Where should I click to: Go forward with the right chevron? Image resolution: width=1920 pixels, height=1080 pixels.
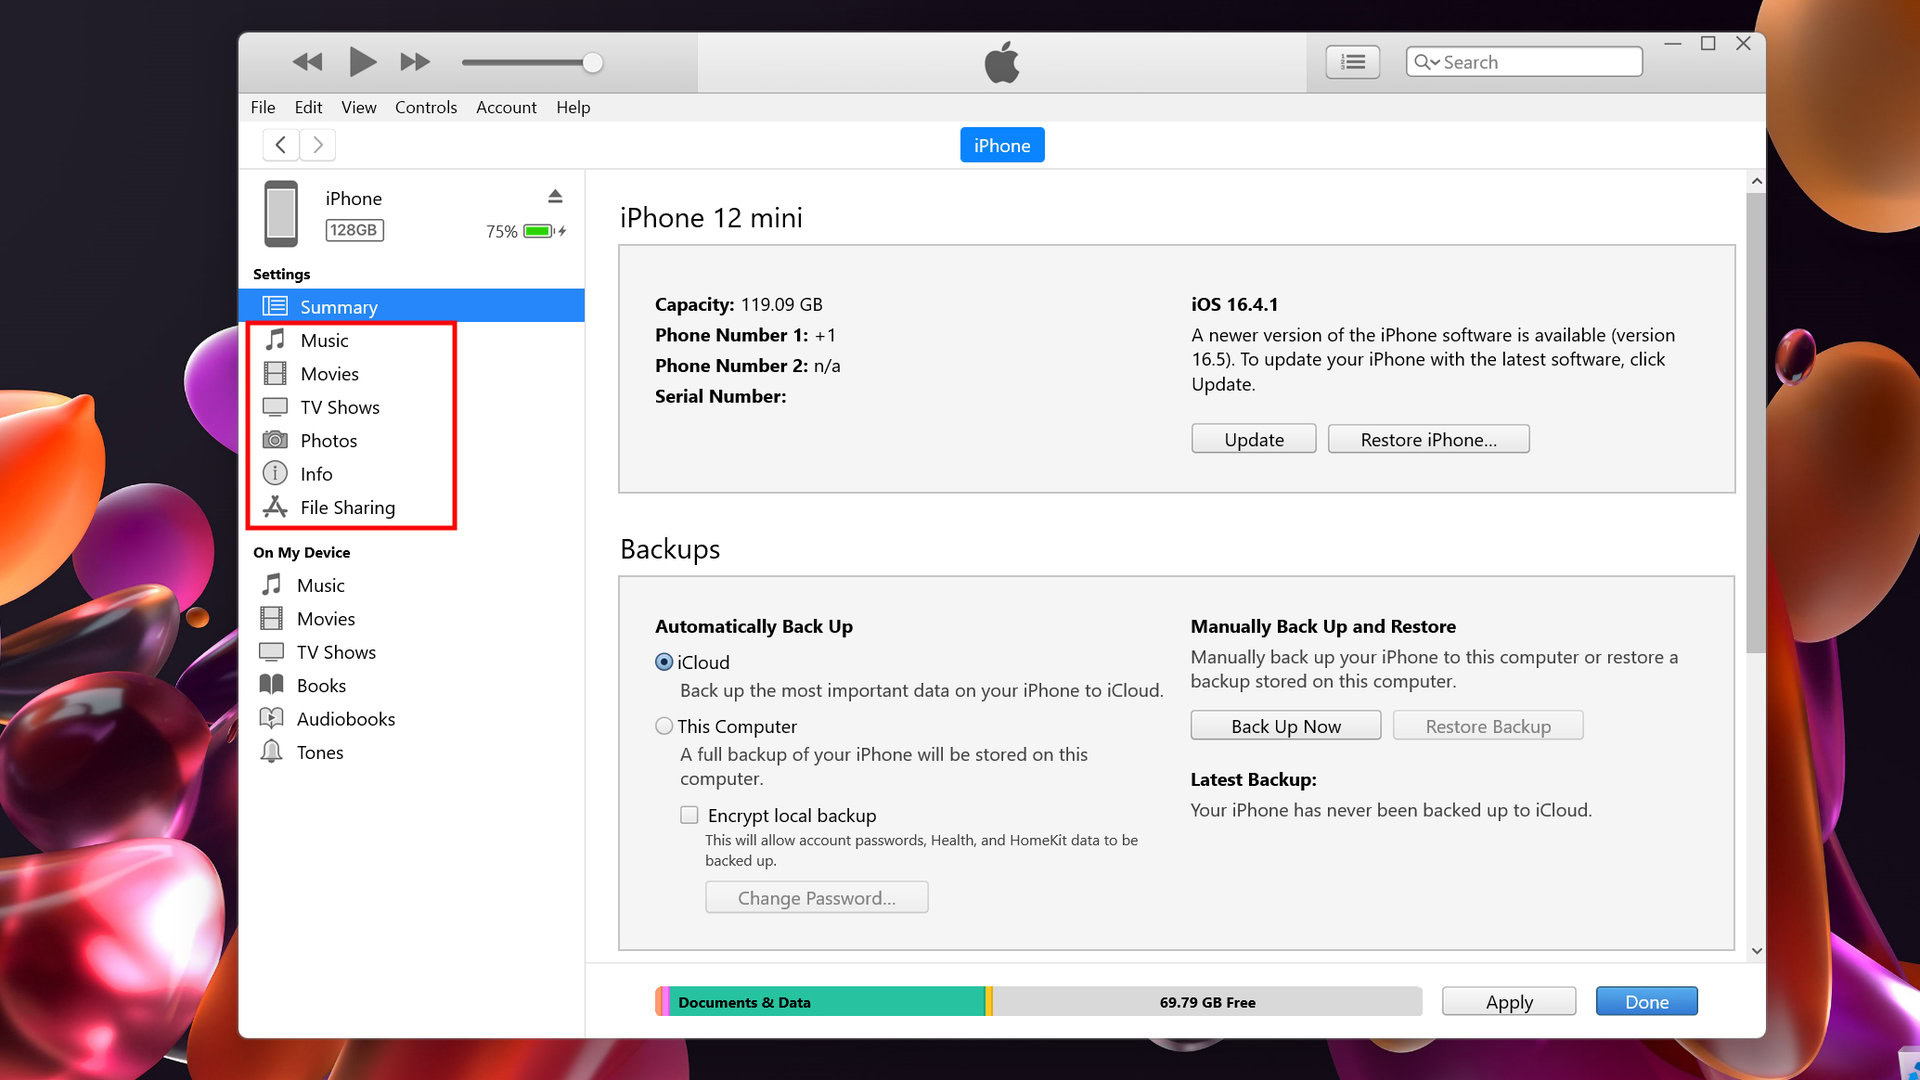pos(317,145)
